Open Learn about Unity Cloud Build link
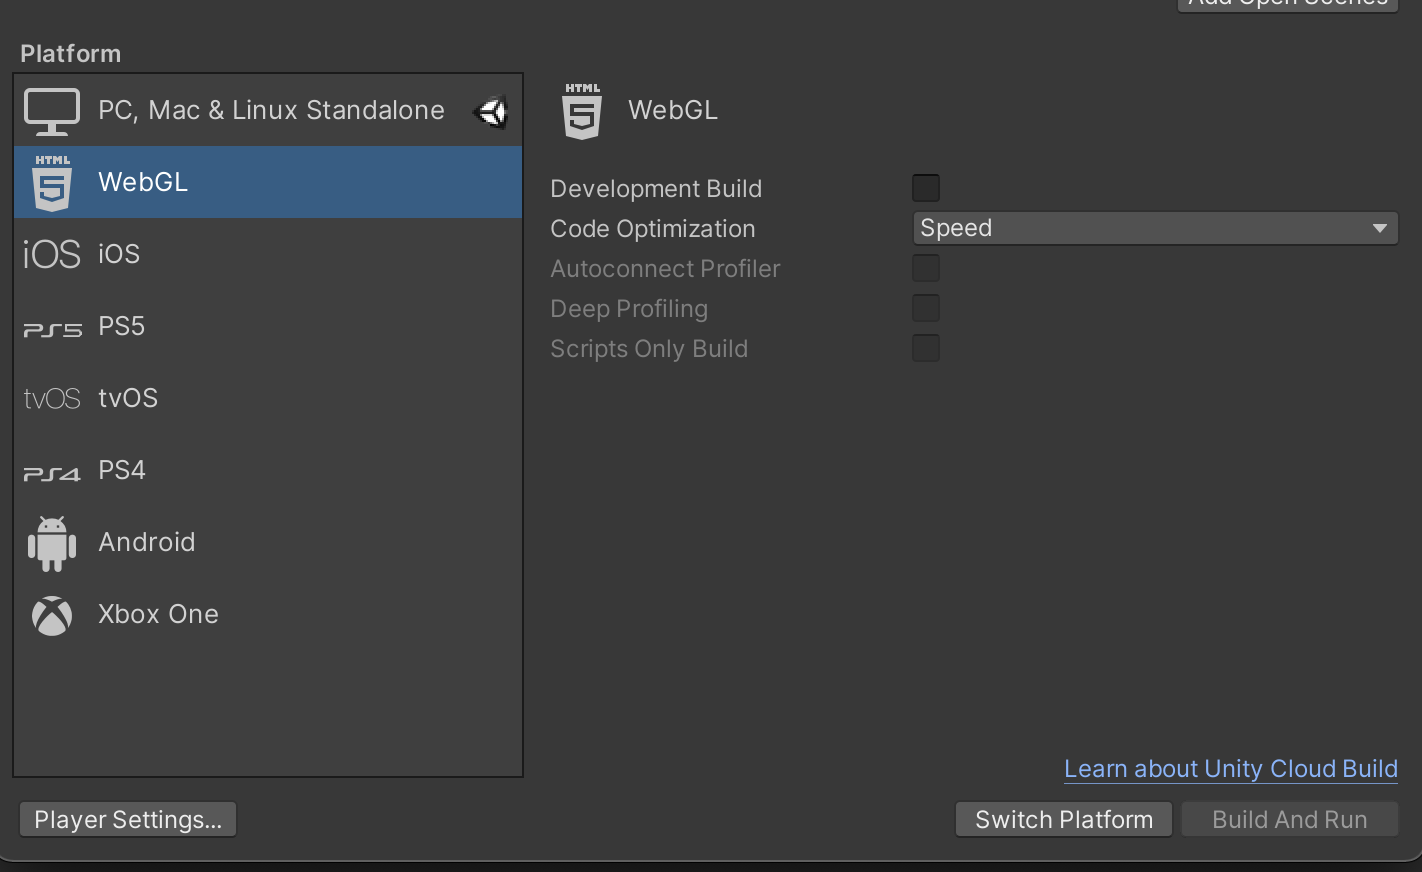Viewport: 1422px width, 872px height. click(1230, 768)
